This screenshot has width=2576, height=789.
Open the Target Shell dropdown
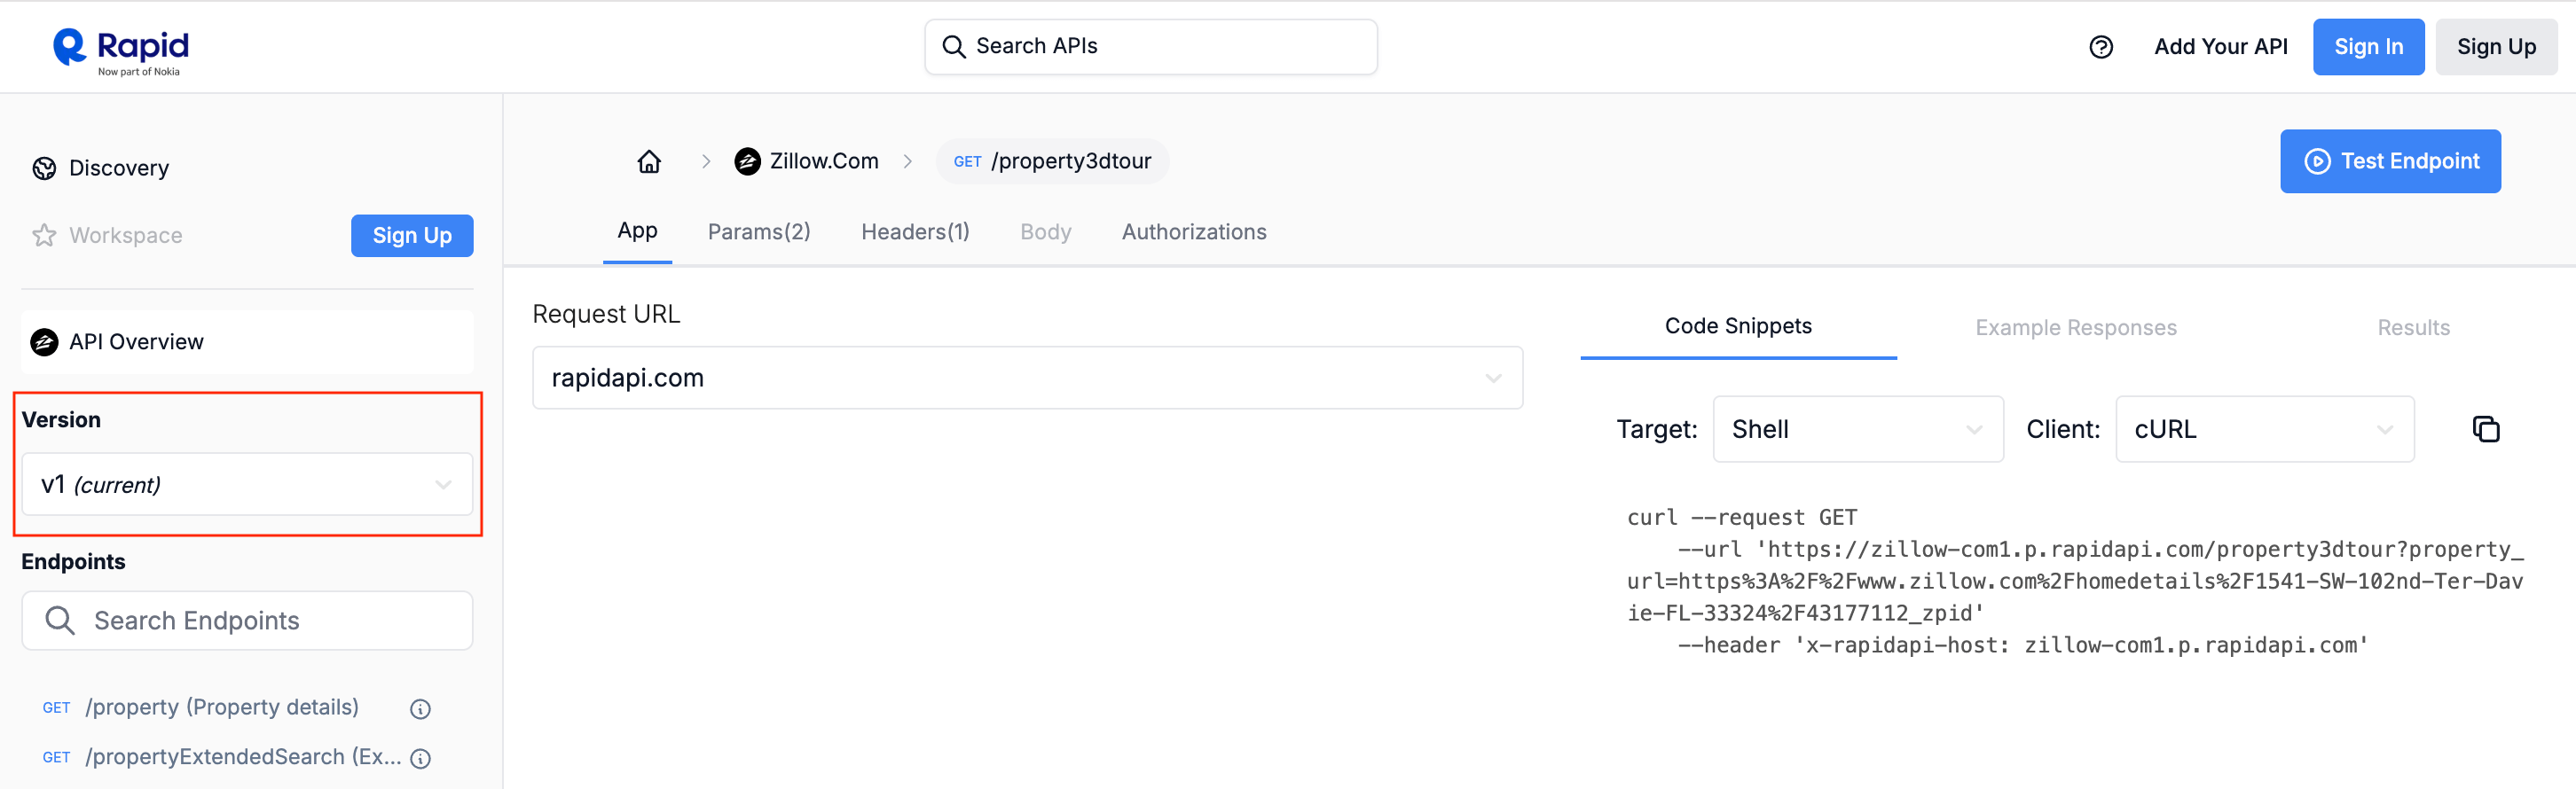1857,429
